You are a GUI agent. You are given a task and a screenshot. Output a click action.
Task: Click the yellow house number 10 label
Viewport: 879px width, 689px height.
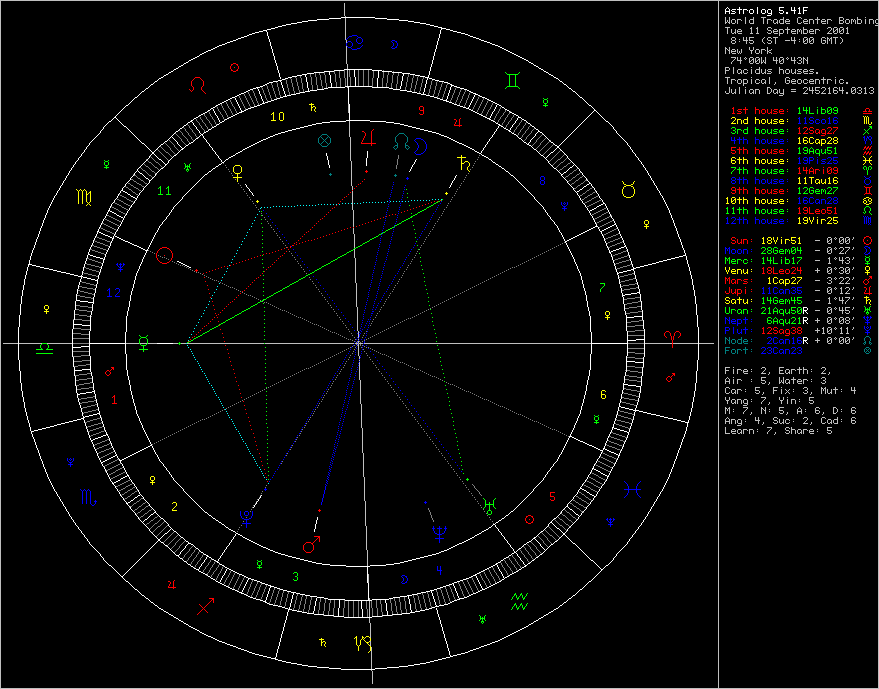(x=279, y=116)
